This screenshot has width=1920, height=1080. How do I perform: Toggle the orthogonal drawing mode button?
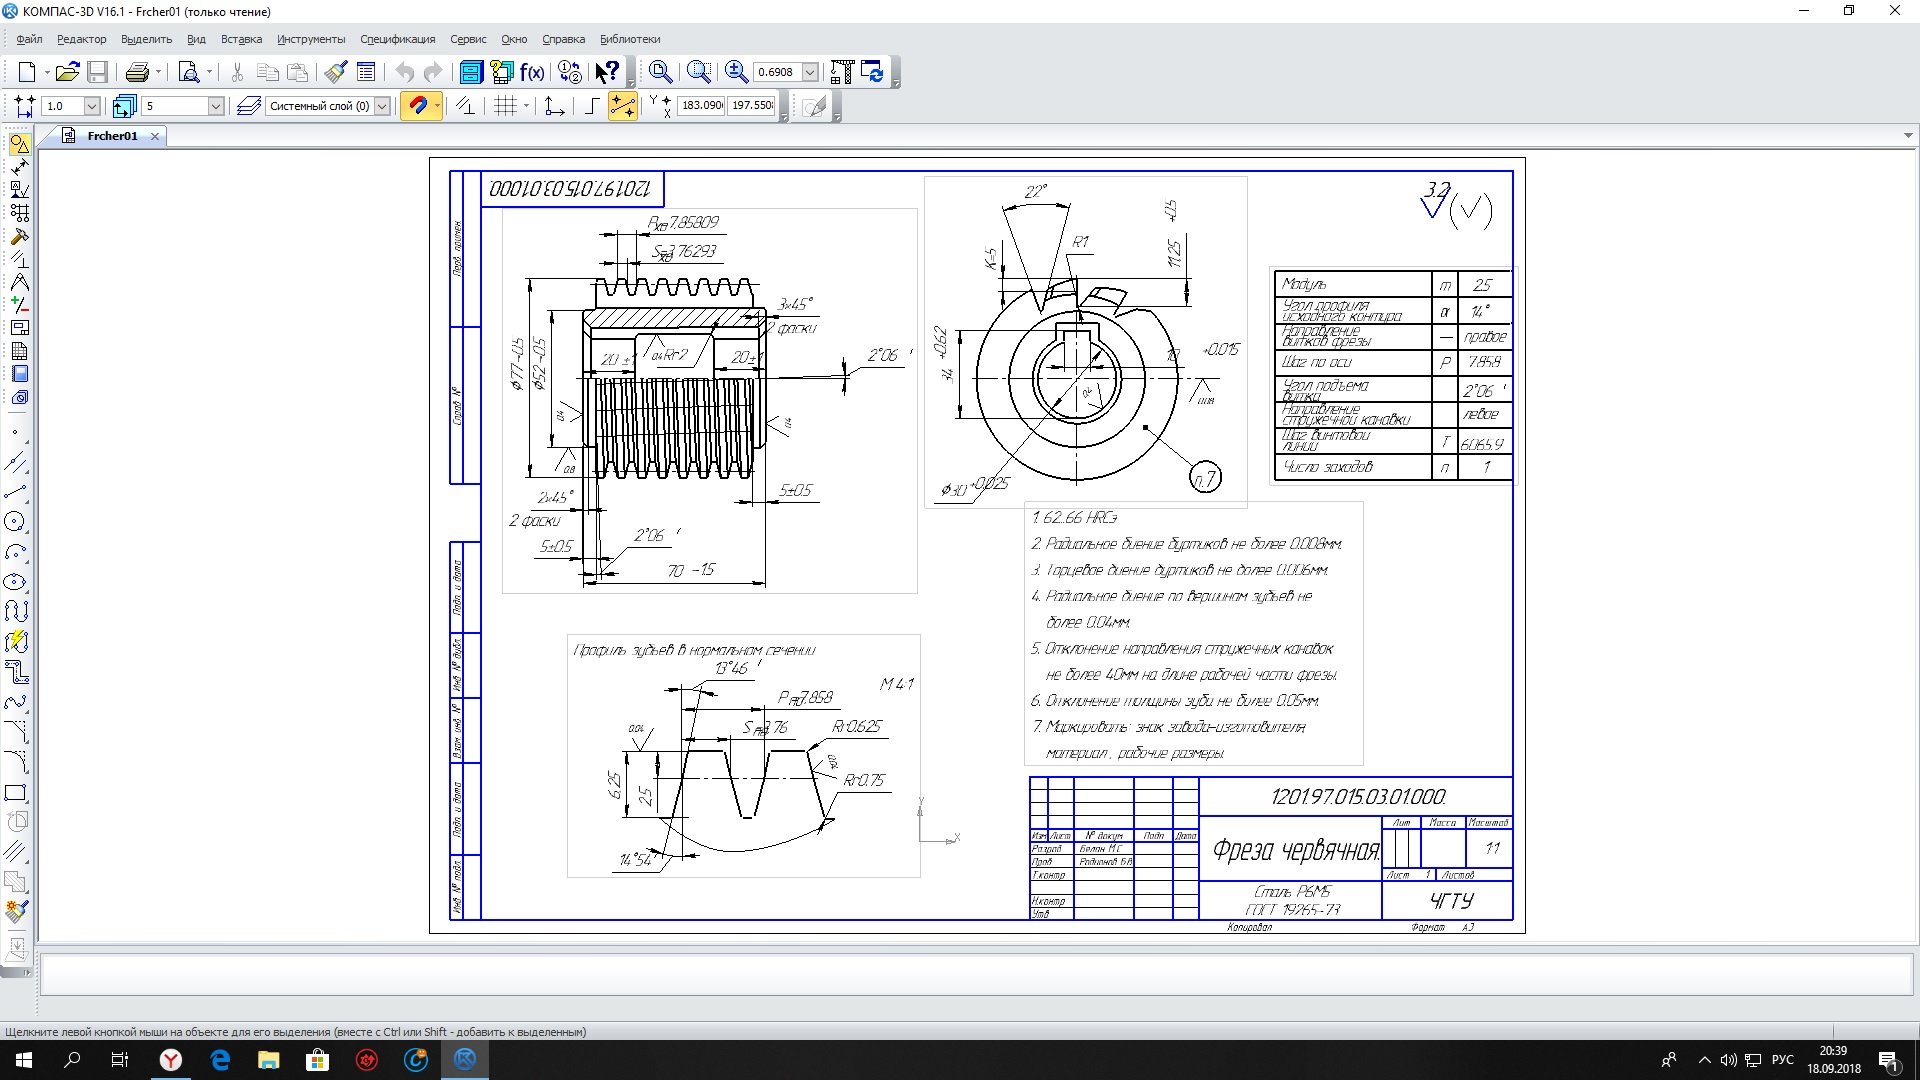pos(591,106)
